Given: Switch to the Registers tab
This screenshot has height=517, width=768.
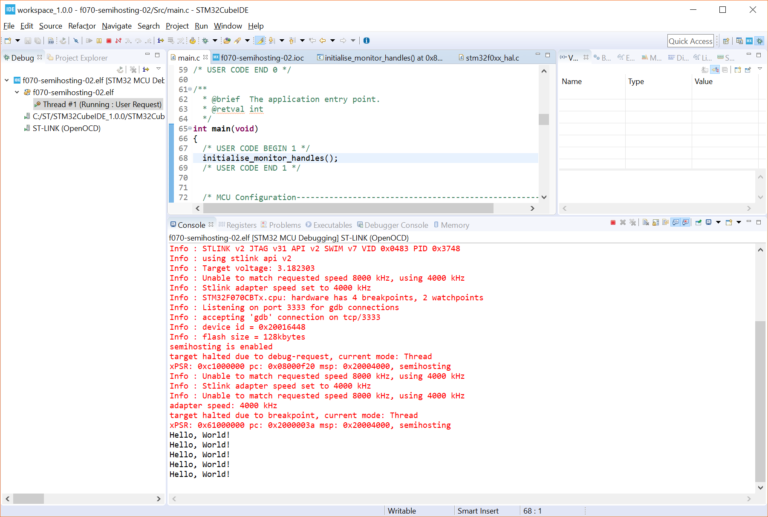Looking at the screenshot, I should pyautogui.click(x=238, y=225).
